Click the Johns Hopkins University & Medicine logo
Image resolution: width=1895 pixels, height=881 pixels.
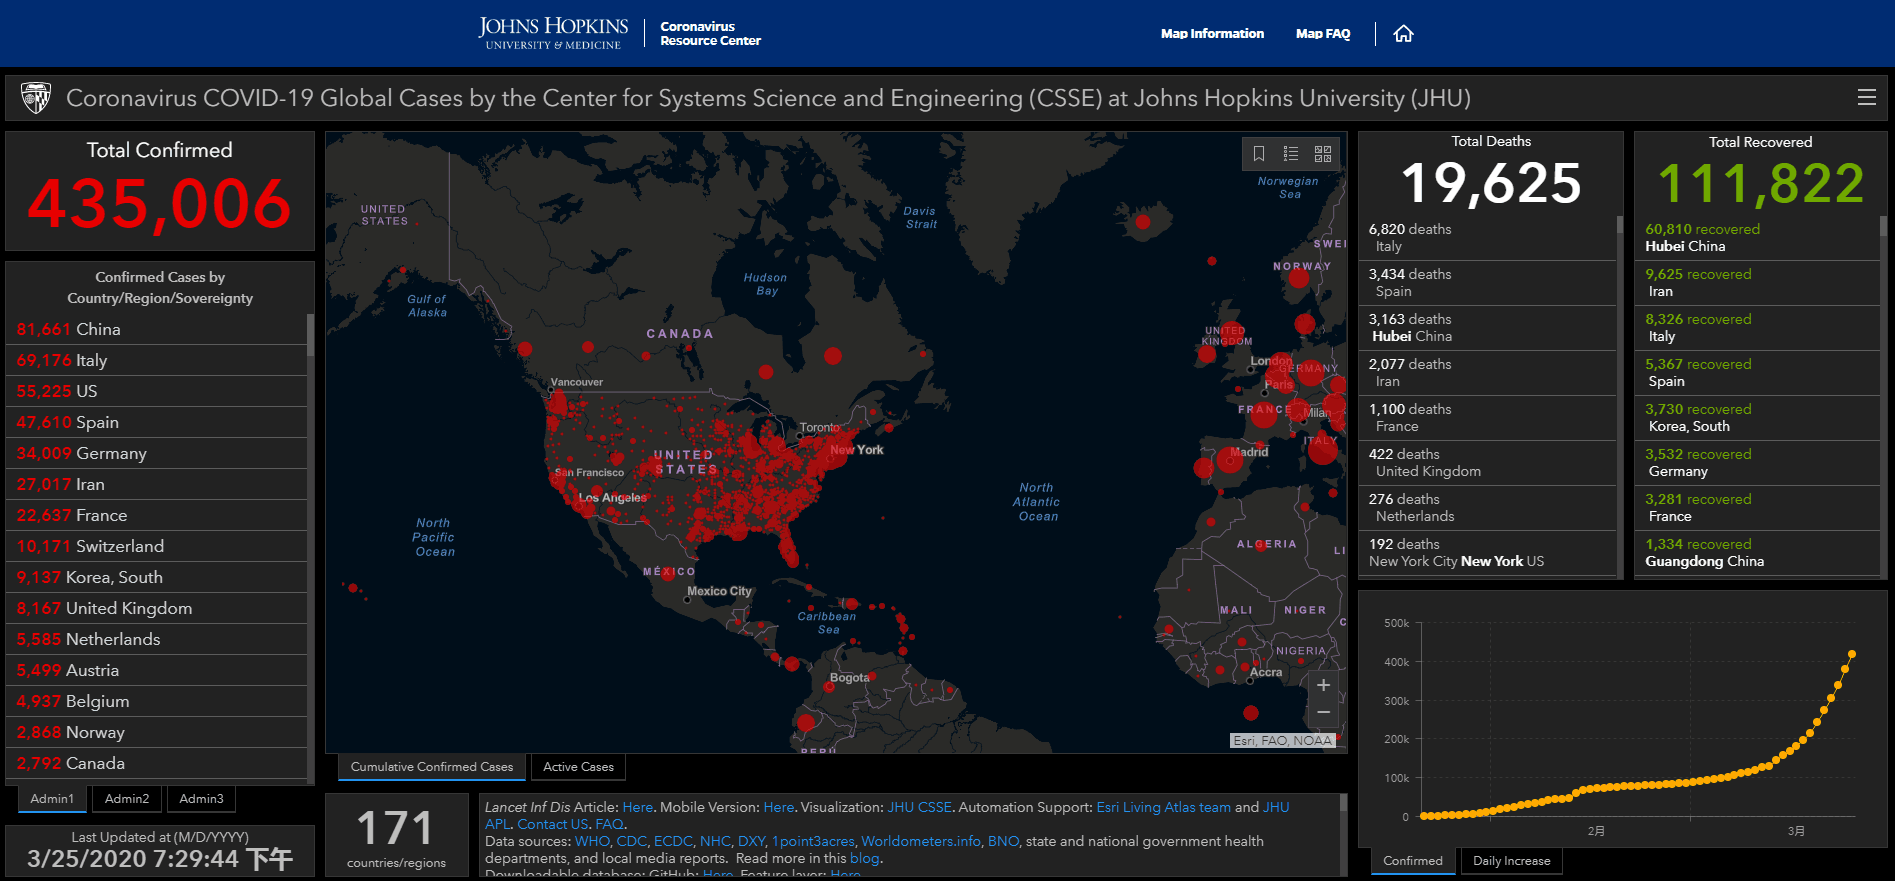pyautogui.click(x=553, y=33)
